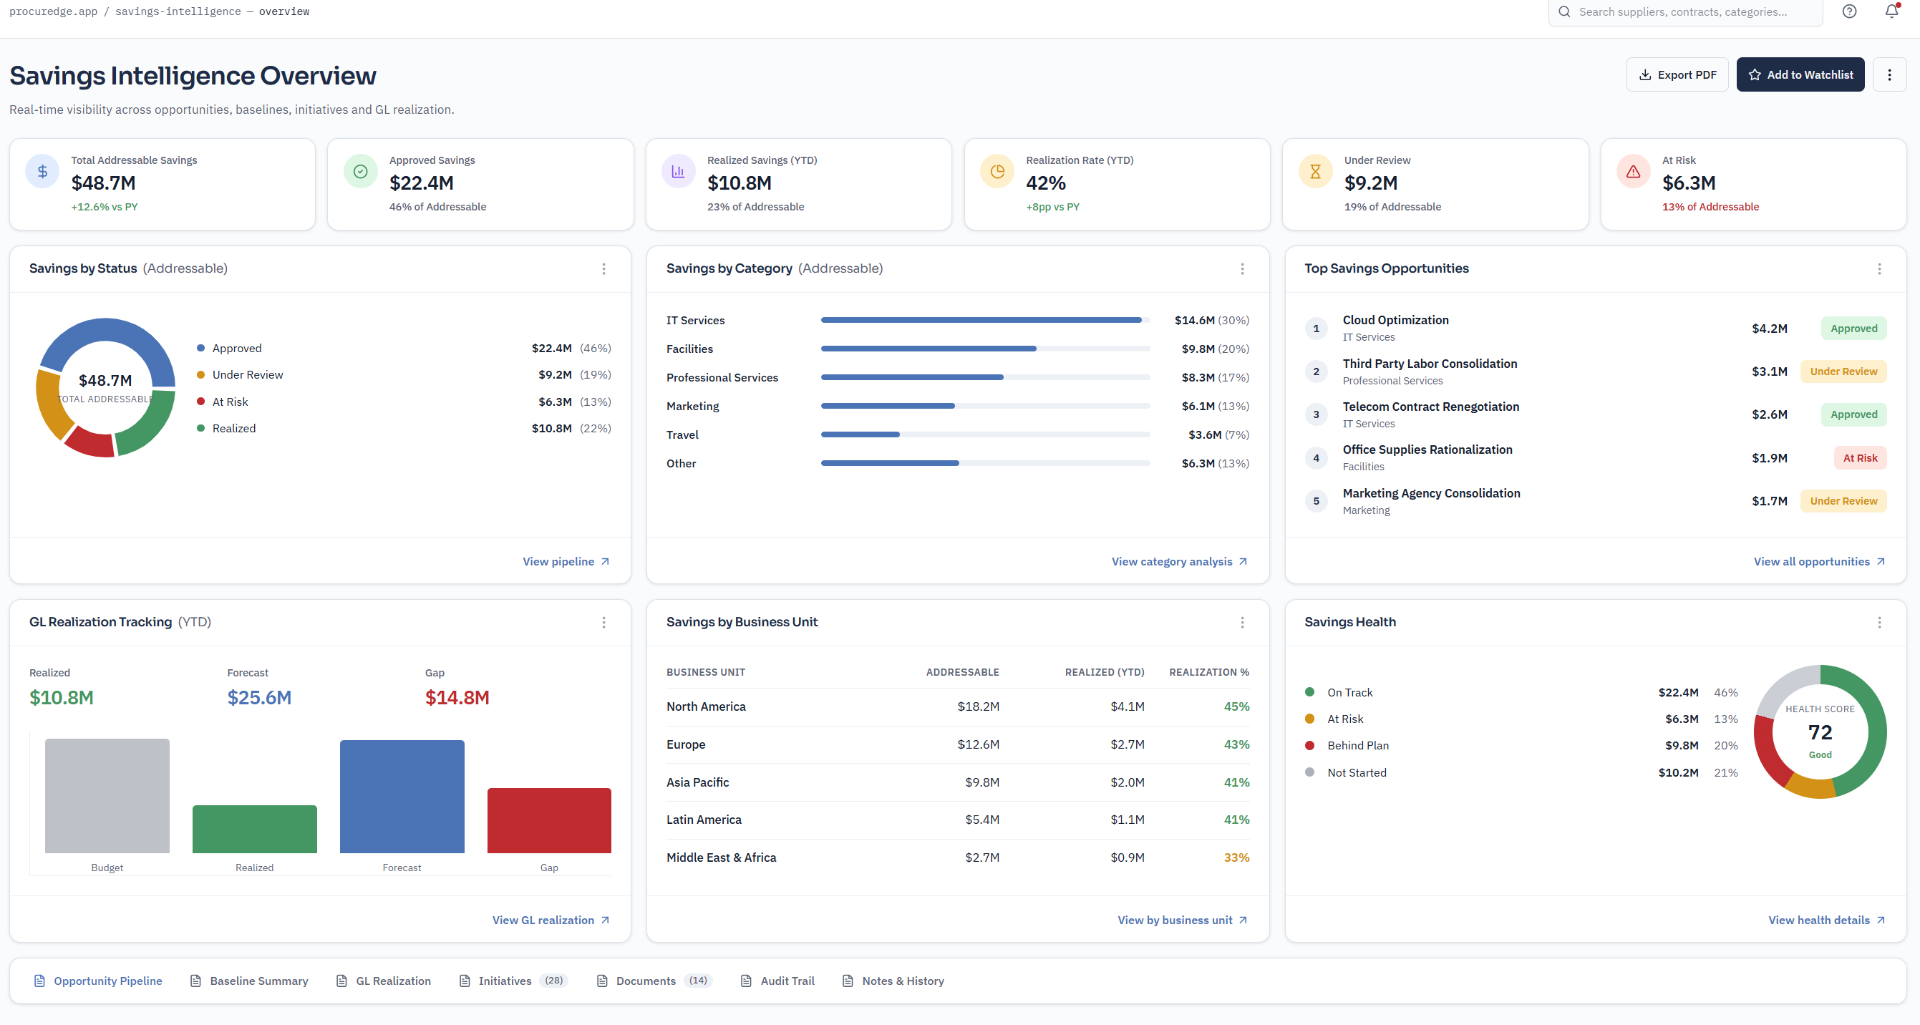Open the page more options kebab menu
The width and height of the screenshot is (1920, 1025).
click(x=1889, y=75)
